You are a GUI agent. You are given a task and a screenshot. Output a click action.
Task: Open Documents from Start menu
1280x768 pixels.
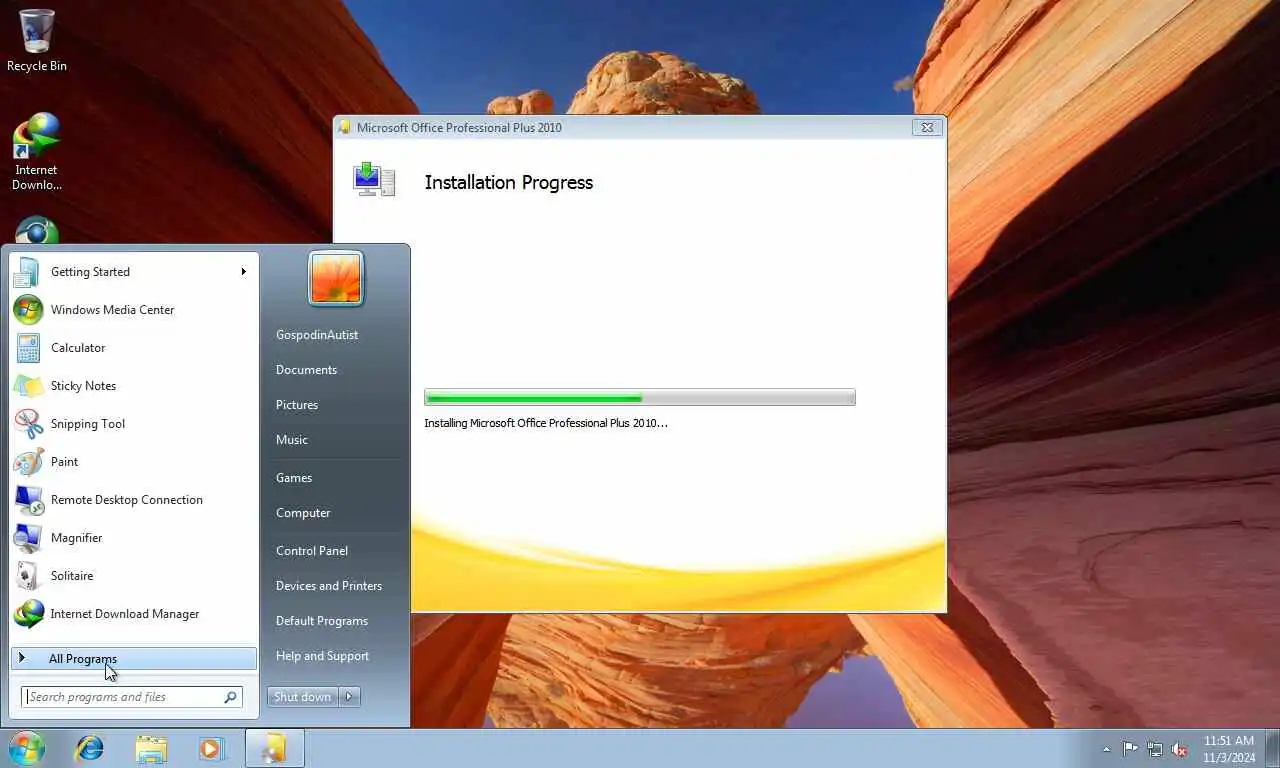click(306, 370)
